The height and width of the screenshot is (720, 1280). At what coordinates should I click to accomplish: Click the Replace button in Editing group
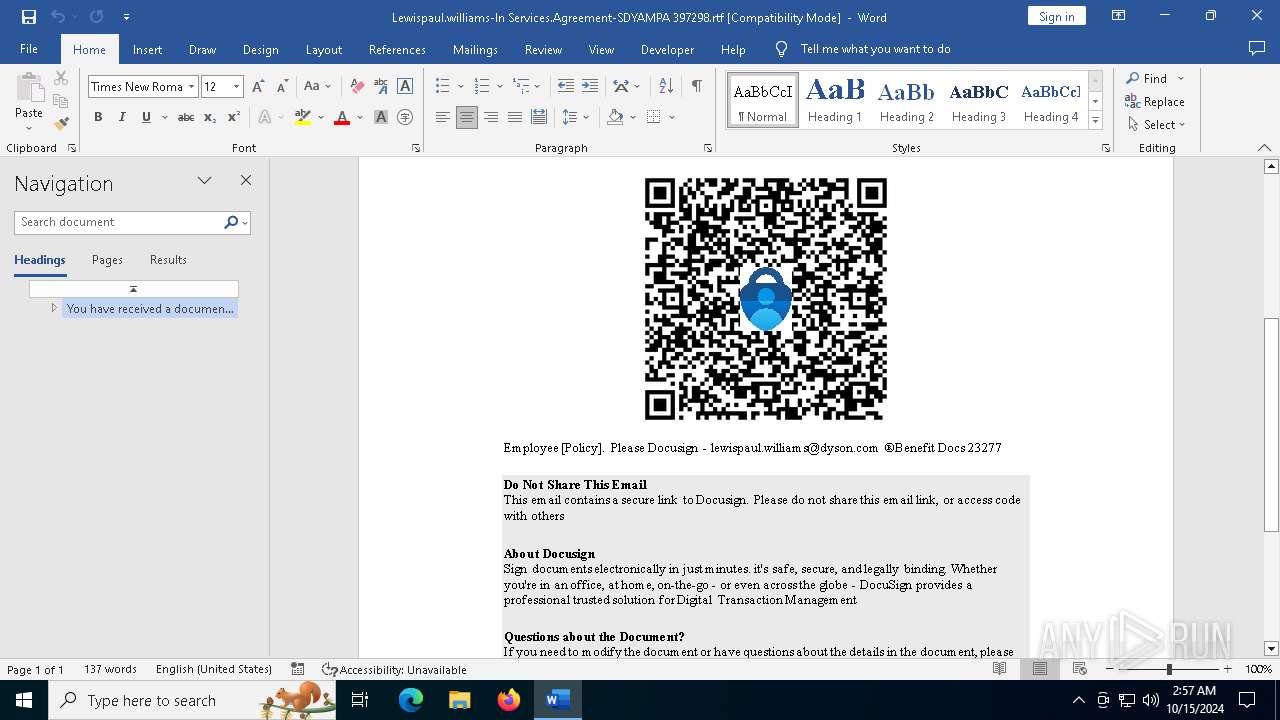click(x=1155, y=101)
